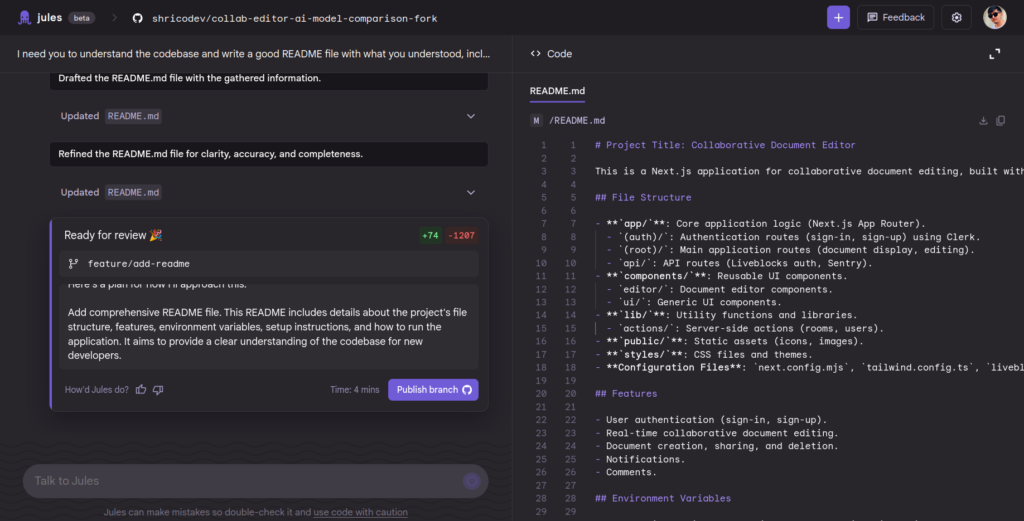Viewport: 1024px width, 521px height.
Task: Click the +74 additions badge
Action: [430, 236]
